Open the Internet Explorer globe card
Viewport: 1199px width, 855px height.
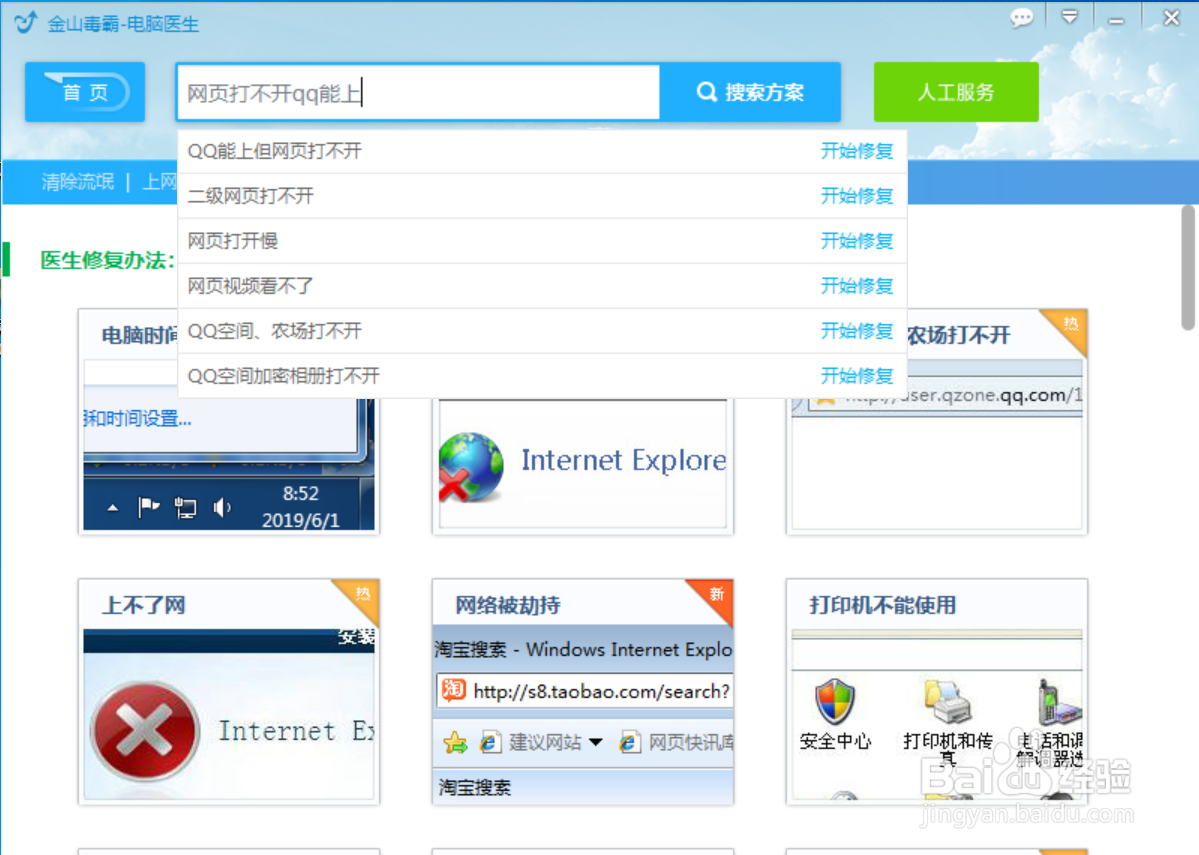pos(583,465)
